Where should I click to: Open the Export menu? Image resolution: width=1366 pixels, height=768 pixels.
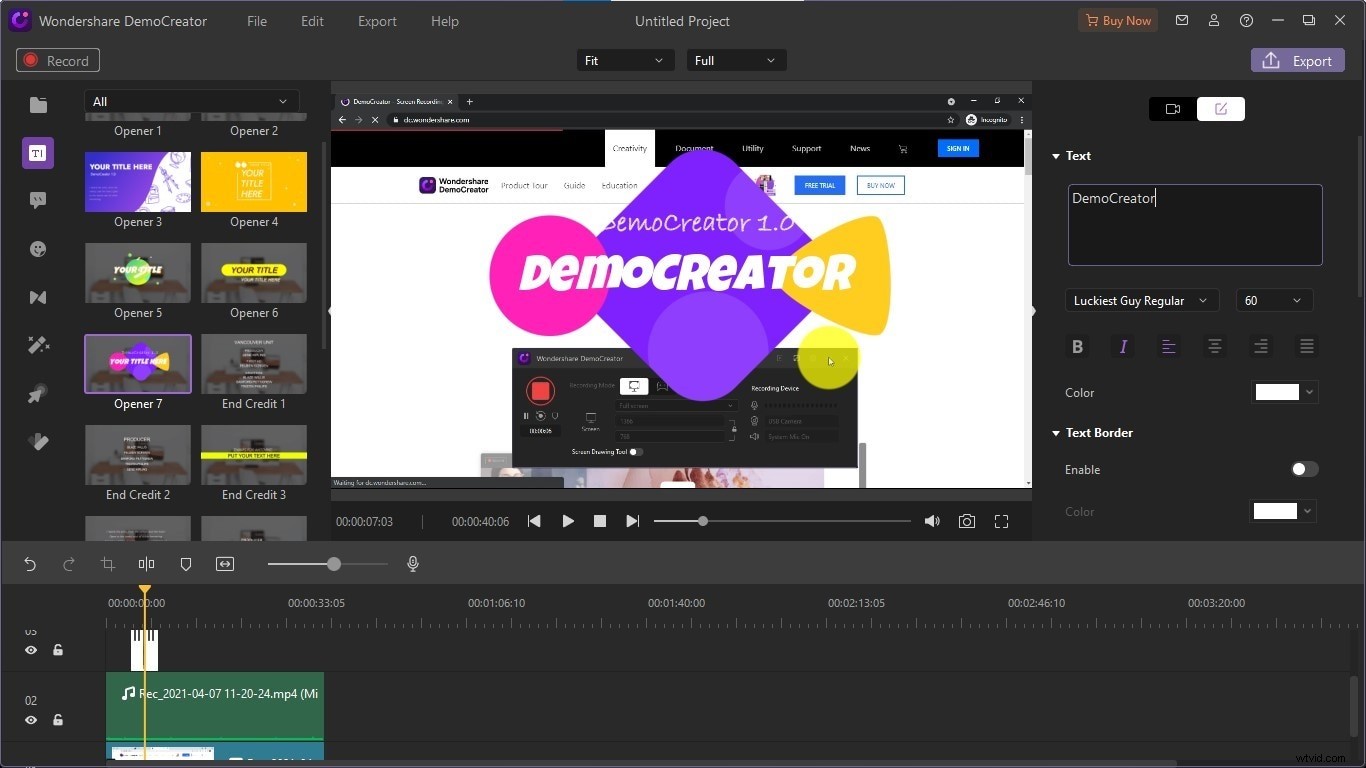377,21
